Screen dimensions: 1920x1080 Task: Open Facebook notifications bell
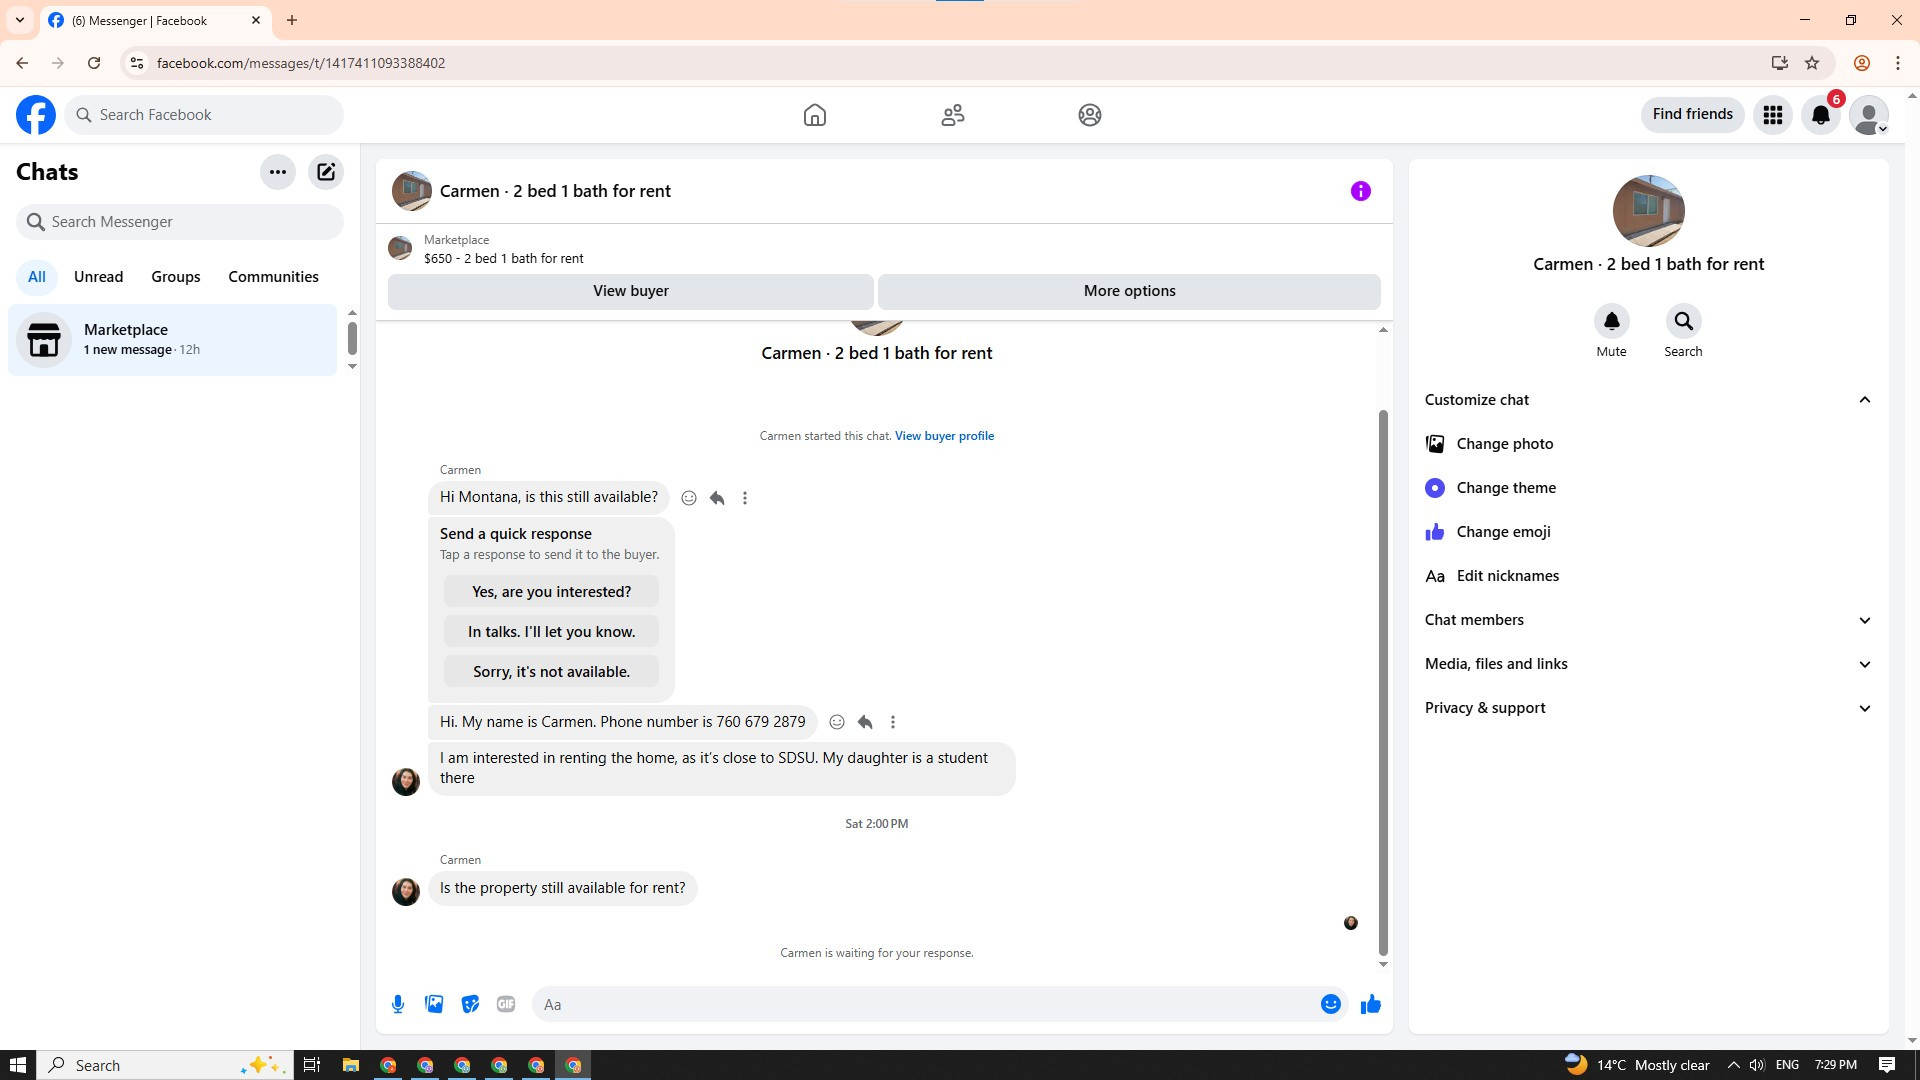pos(1821,115)
